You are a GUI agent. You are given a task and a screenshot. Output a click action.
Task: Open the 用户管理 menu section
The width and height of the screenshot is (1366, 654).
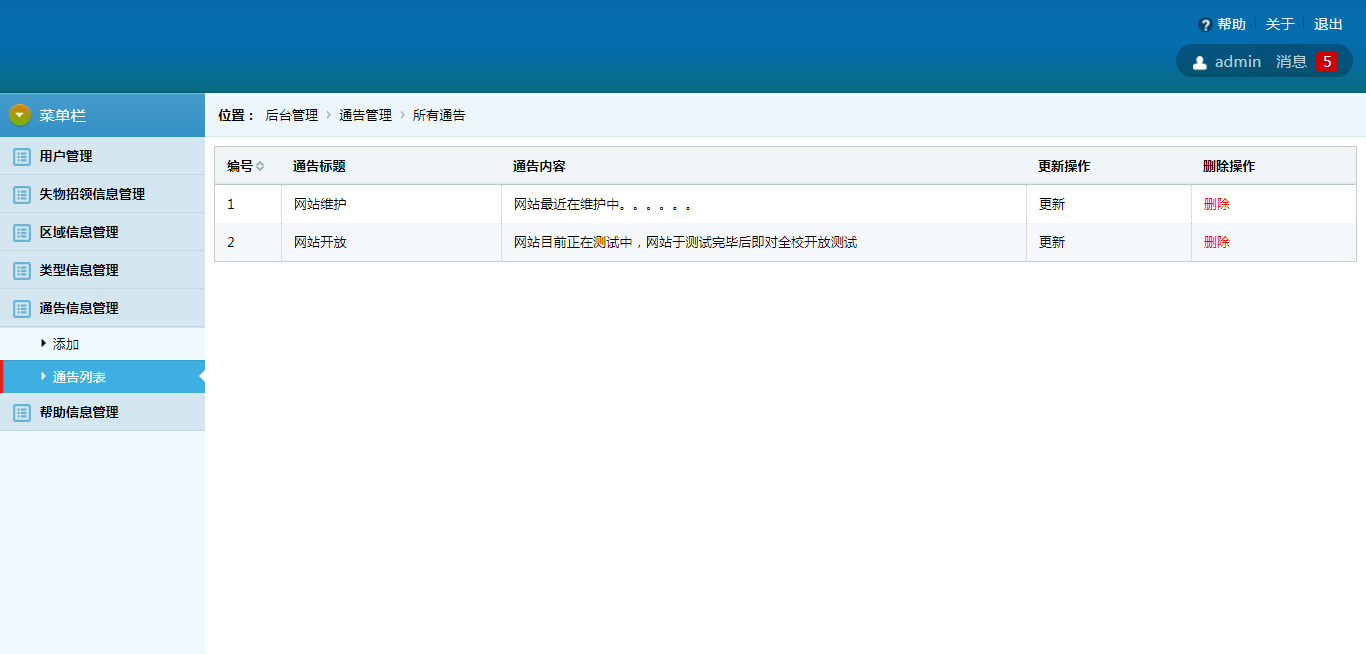(102, 156)
